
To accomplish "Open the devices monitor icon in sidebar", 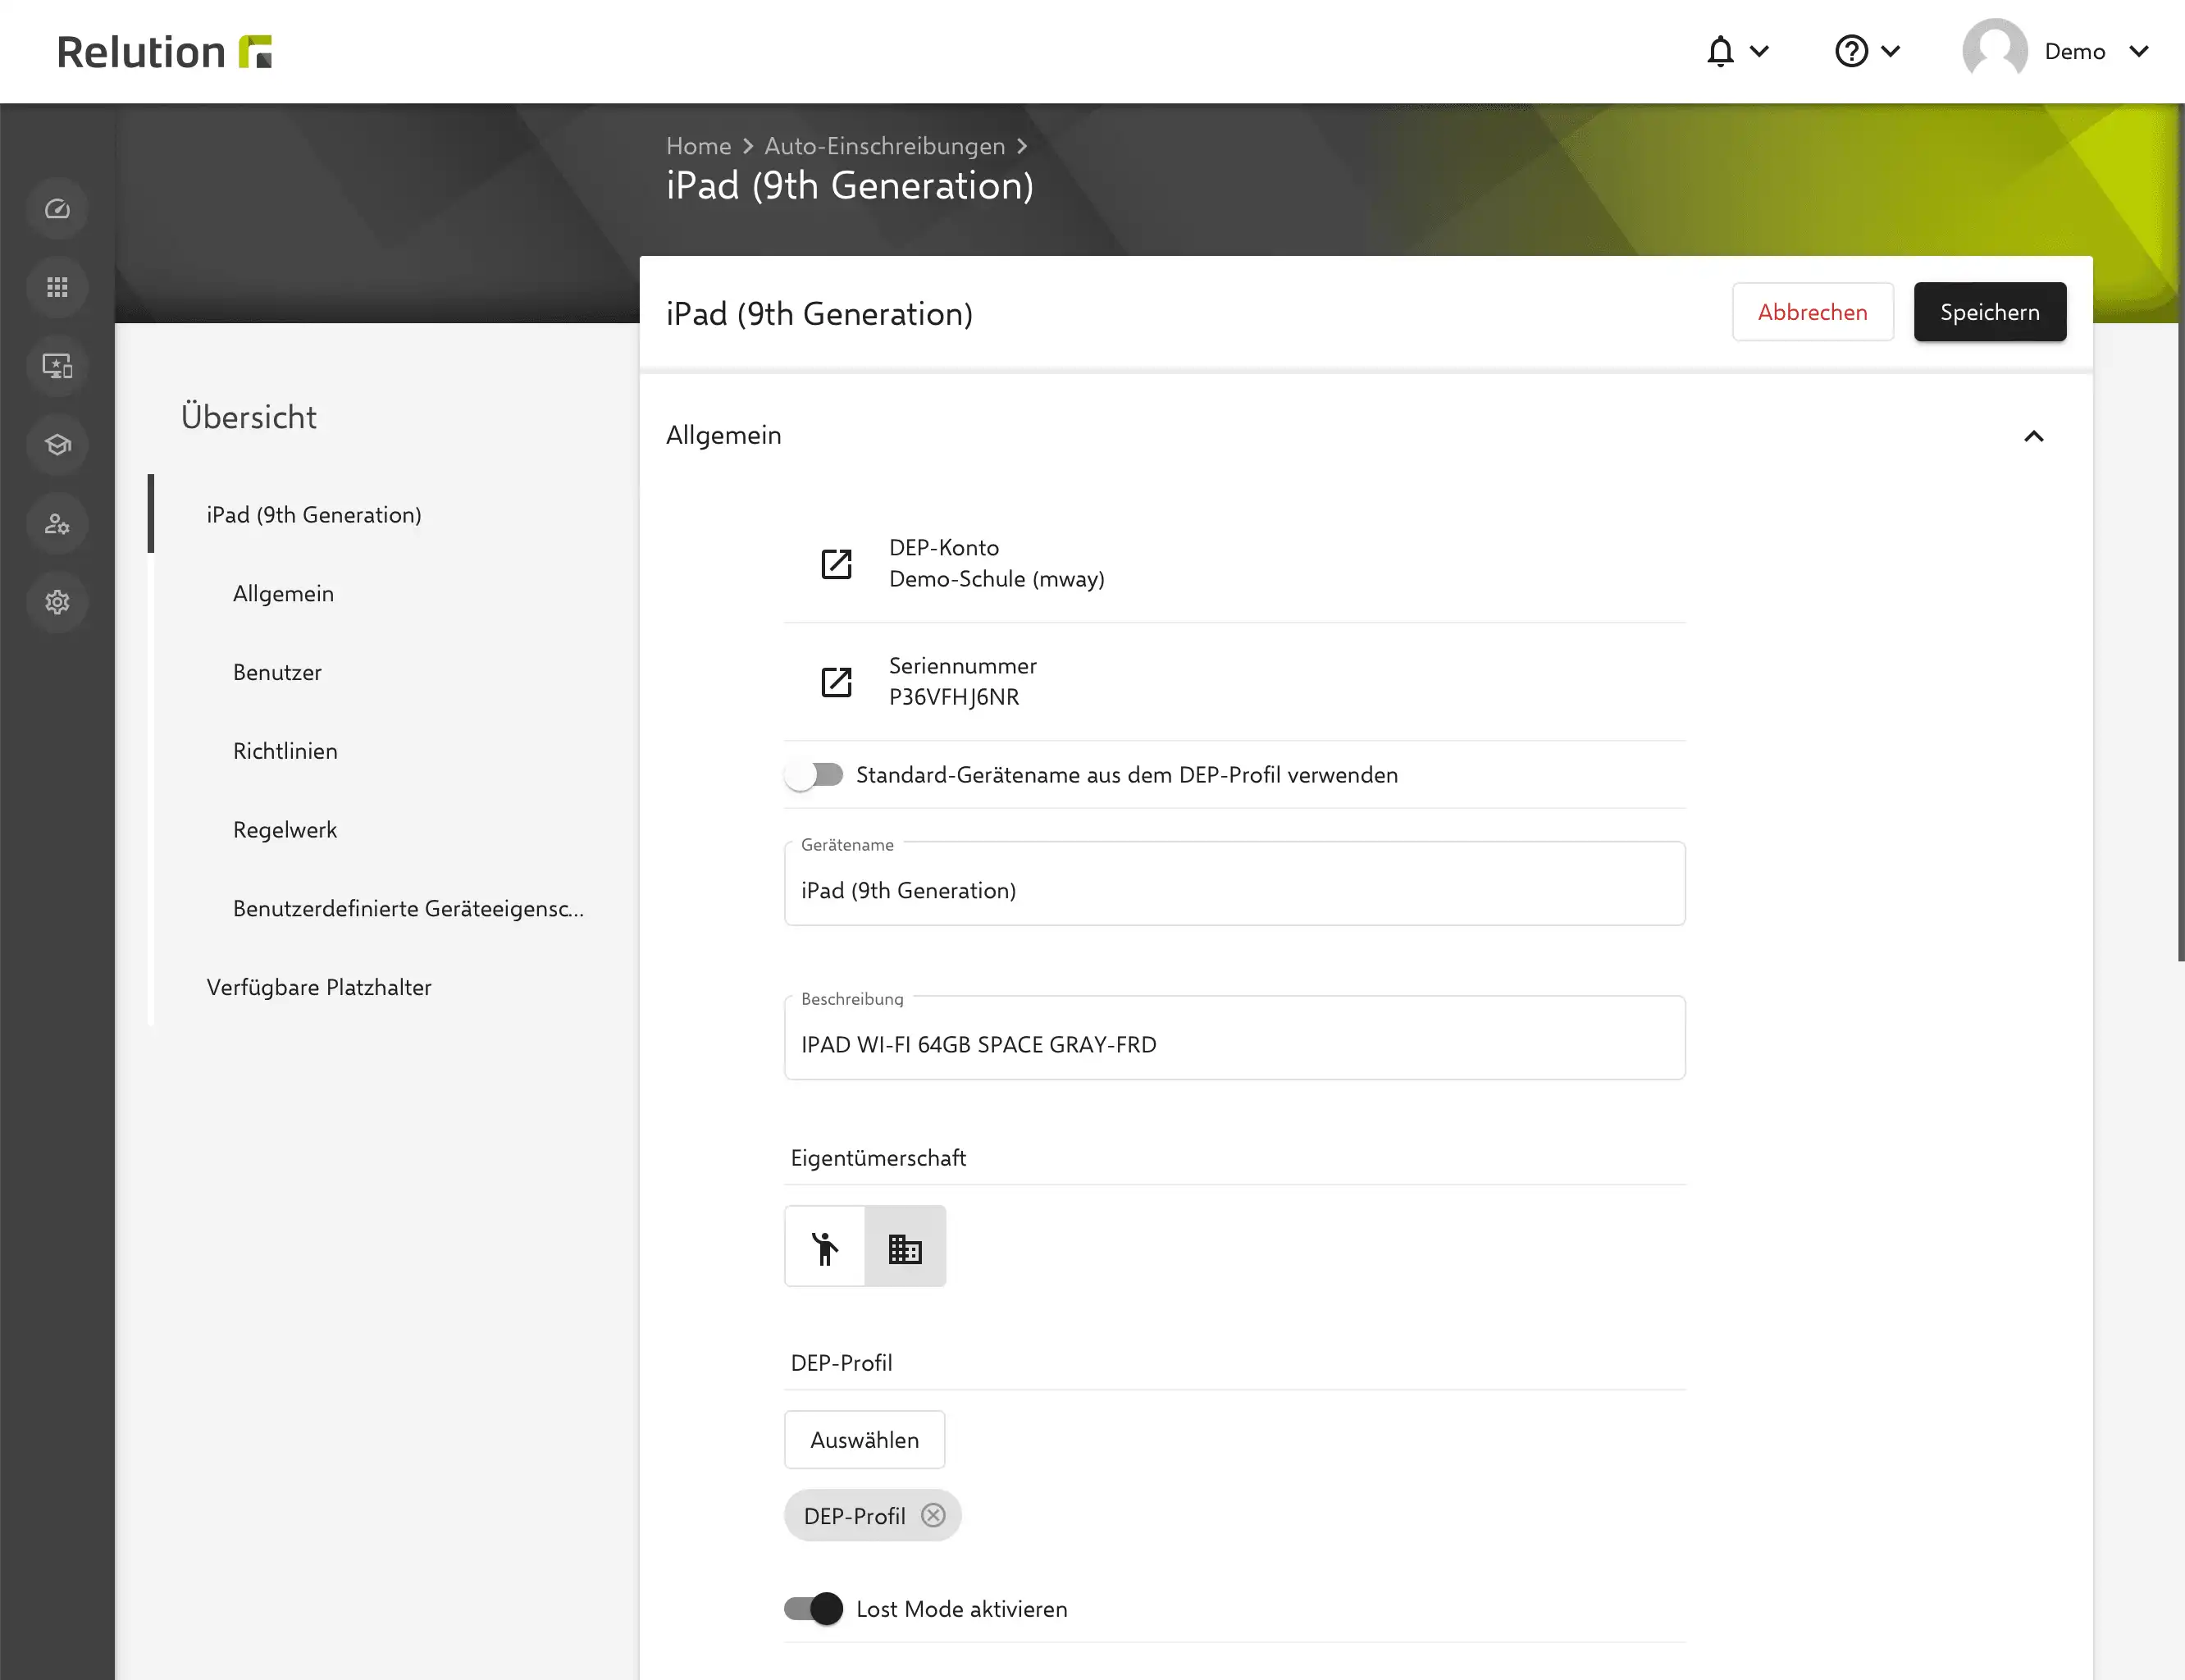I will click(57, 366).
